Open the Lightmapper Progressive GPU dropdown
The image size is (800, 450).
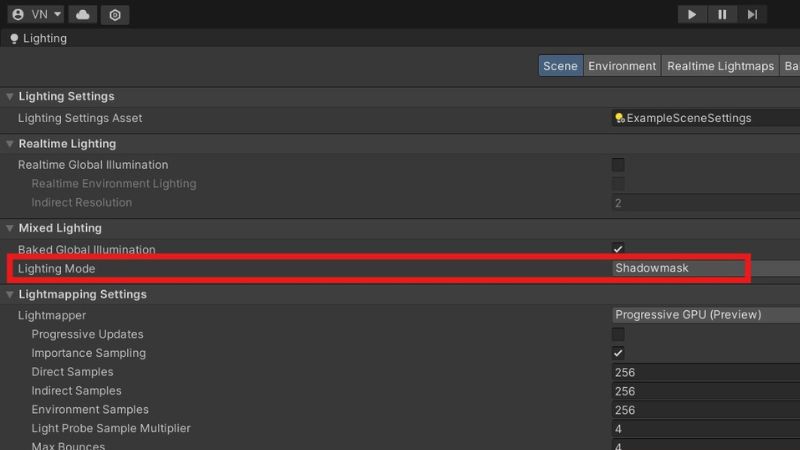(x=706, y=315)
